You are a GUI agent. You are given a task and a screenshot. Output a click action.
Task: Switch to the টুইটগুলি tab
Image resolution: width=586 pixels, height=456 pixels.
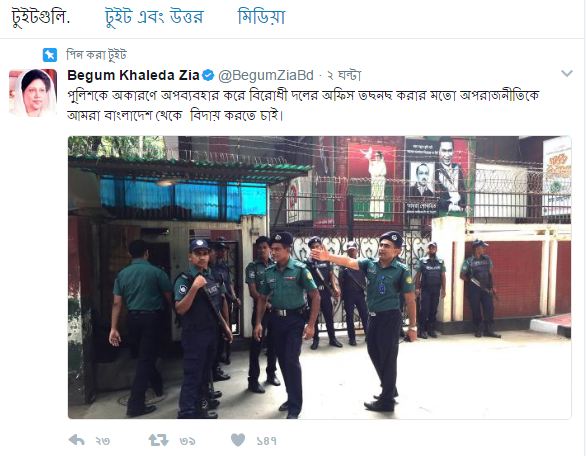pyautogui.click(x=41, y=17)
